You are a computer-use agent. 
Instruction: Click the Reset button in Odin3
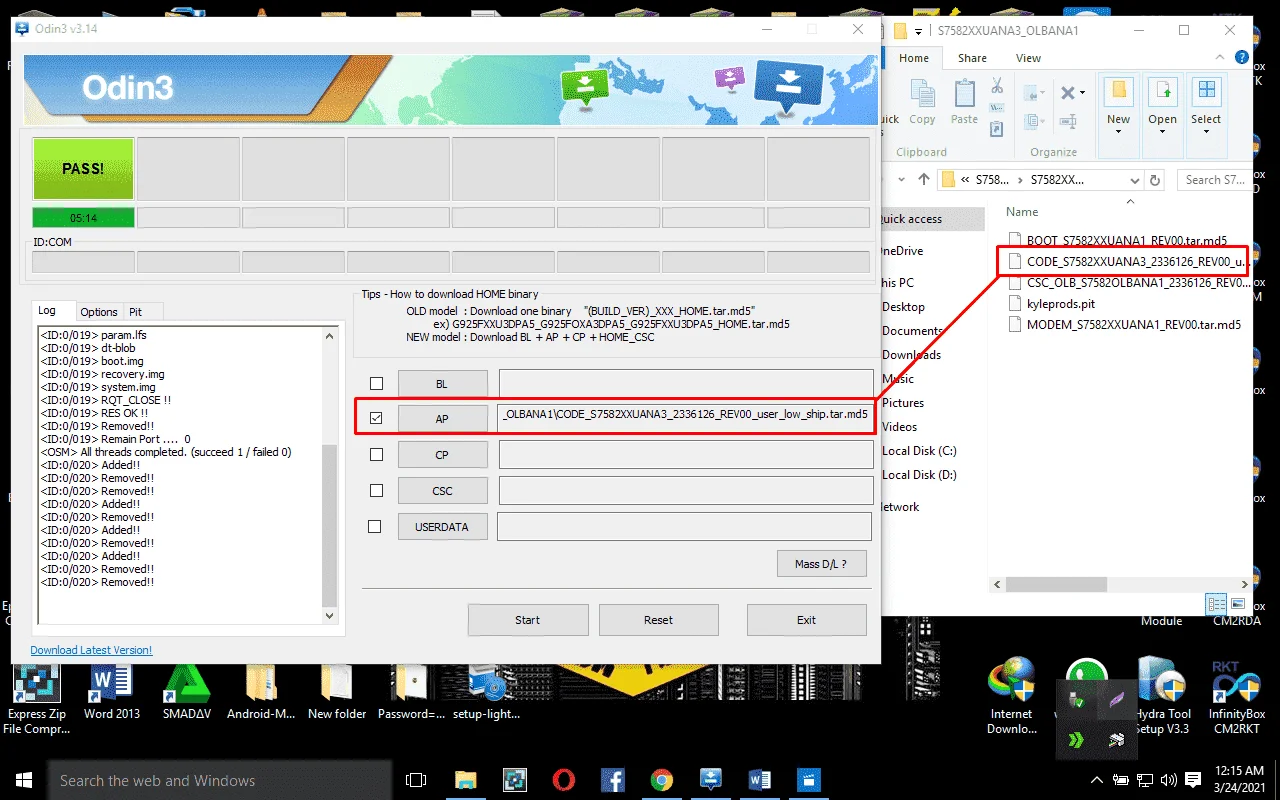click(658, 620)
